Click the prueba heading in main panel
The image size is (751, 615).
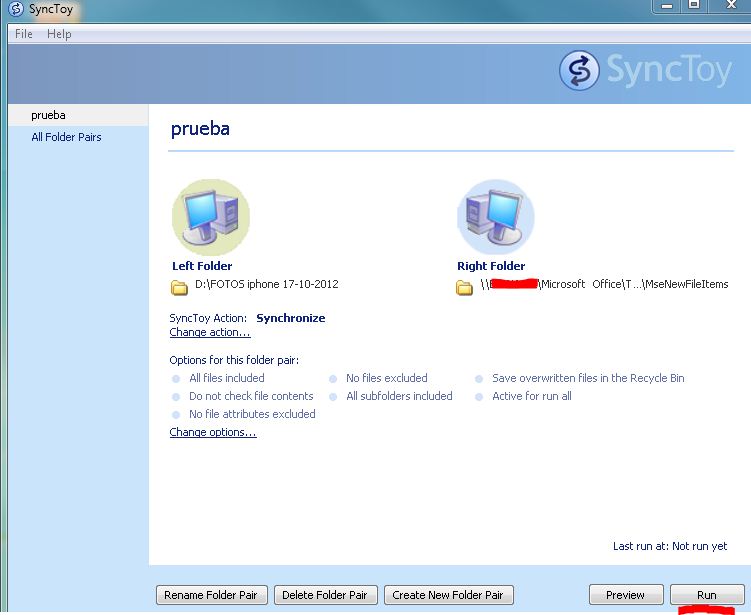click(200, 129)
